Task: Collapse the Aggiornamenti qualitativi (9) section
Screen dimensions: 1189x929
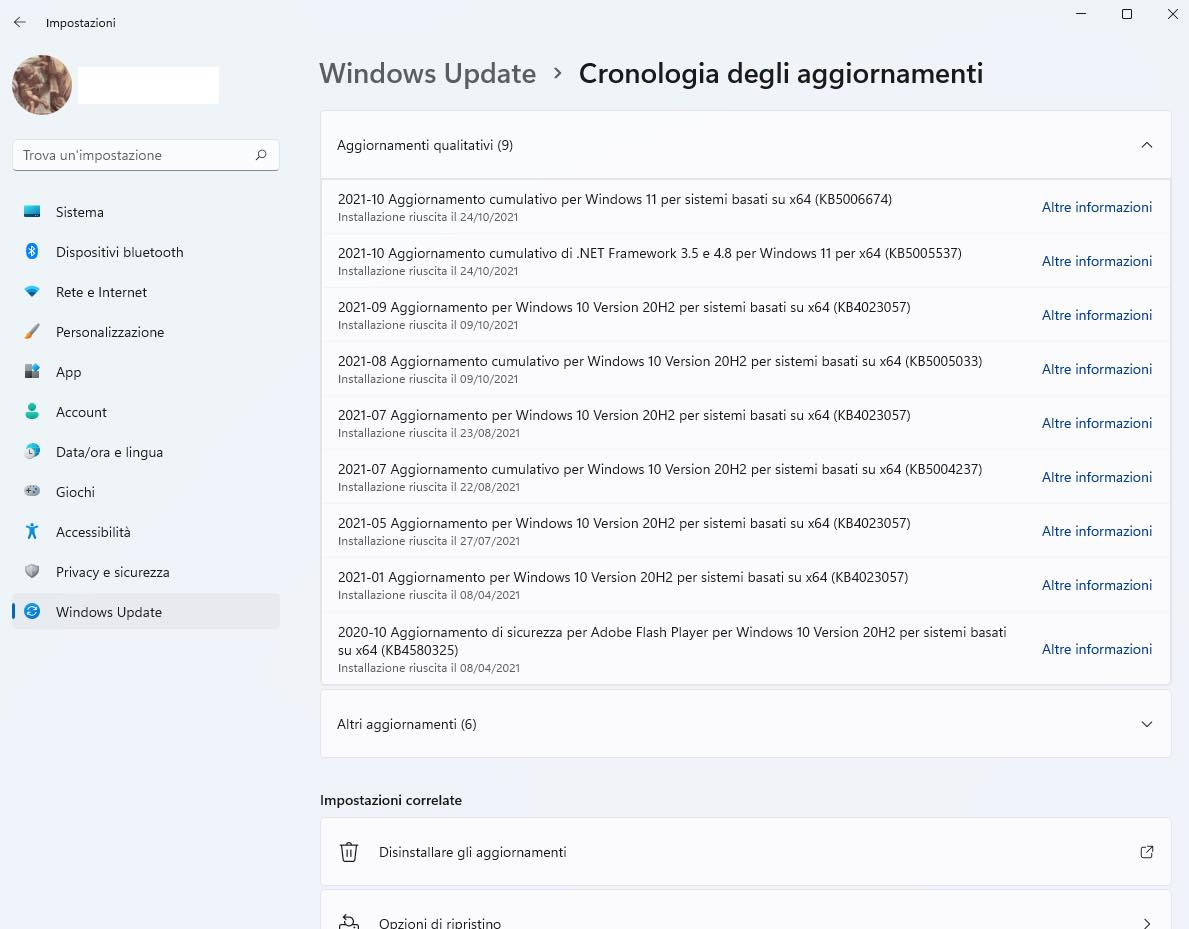Action: pyautogui.click(x=745, y=145)
